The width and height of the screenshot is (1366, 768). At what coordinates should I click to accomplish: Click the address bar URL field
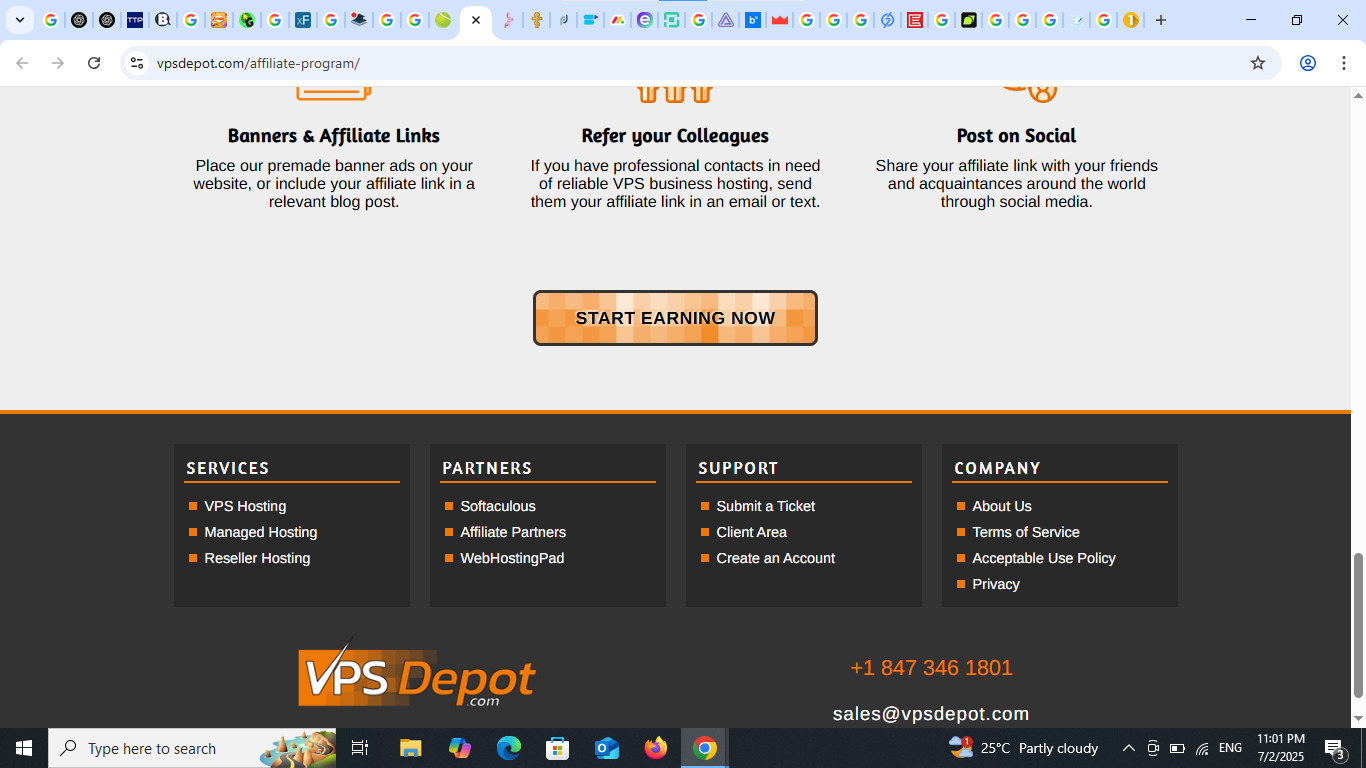(700, 63)
